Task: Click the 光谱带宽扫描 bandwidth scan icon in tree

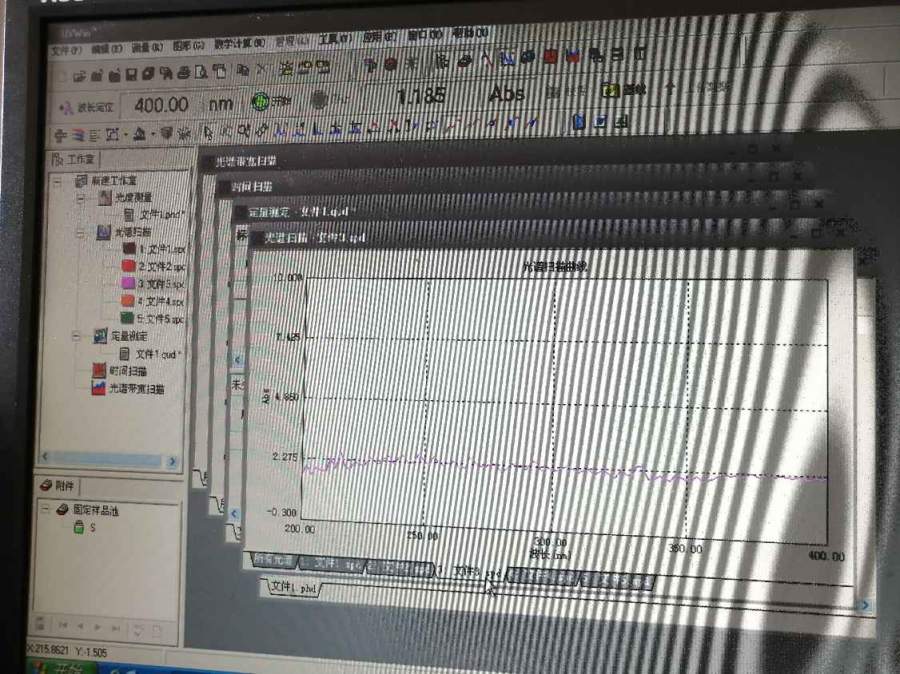Action: (99, 389)
